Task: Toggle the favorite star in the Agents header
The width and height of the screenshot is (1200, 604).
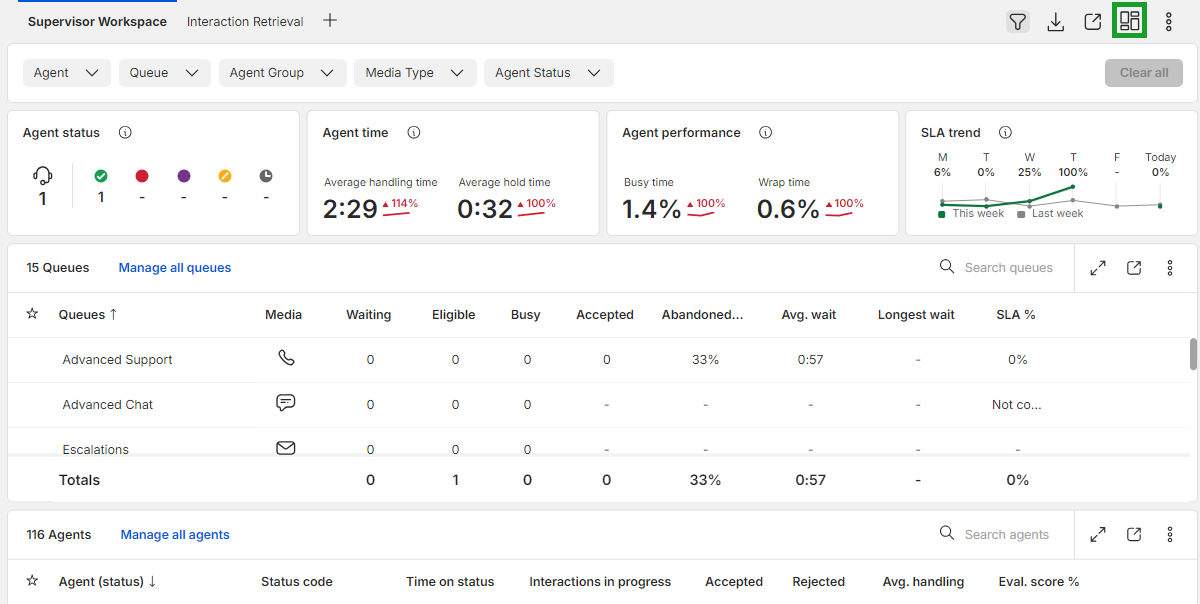Action: (x=32, y=581)
